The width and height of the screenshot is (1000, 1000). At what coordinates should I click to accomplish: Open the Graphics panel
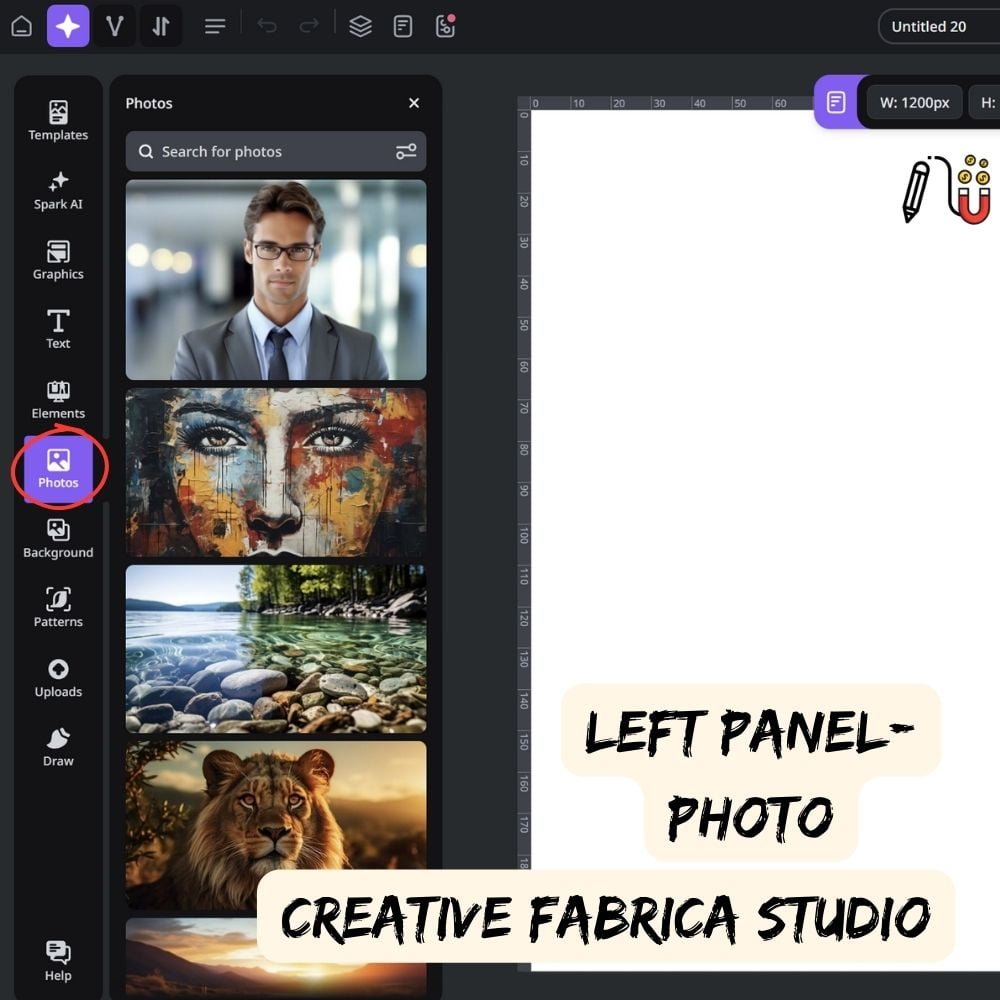[57, 260]
